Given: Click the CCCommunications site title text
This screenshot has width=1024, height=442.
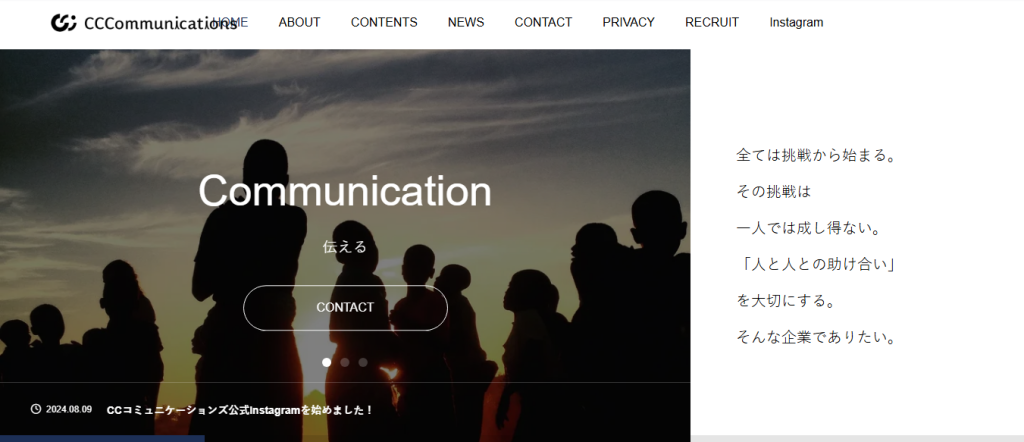Looking at the screenshot, I should (161, 24).
